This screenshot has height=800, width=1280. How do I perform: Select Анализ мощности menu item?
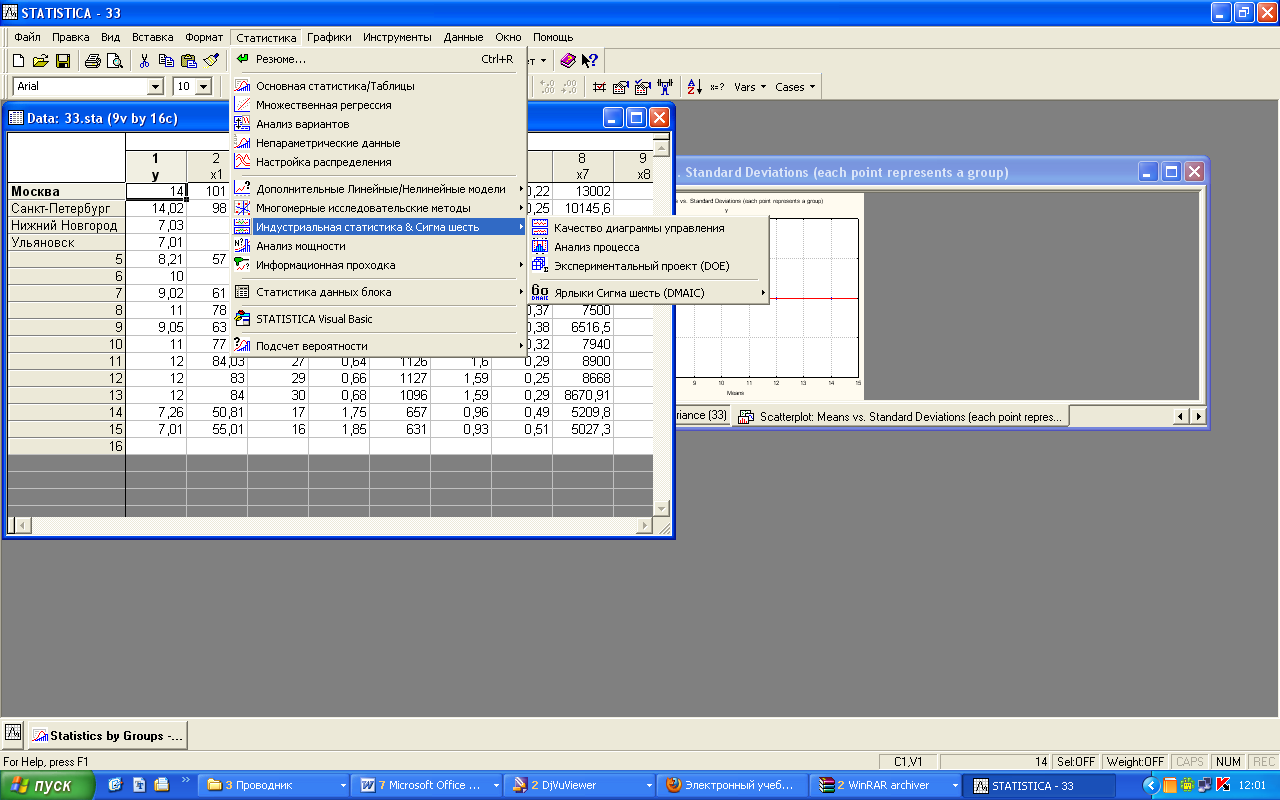379,246
